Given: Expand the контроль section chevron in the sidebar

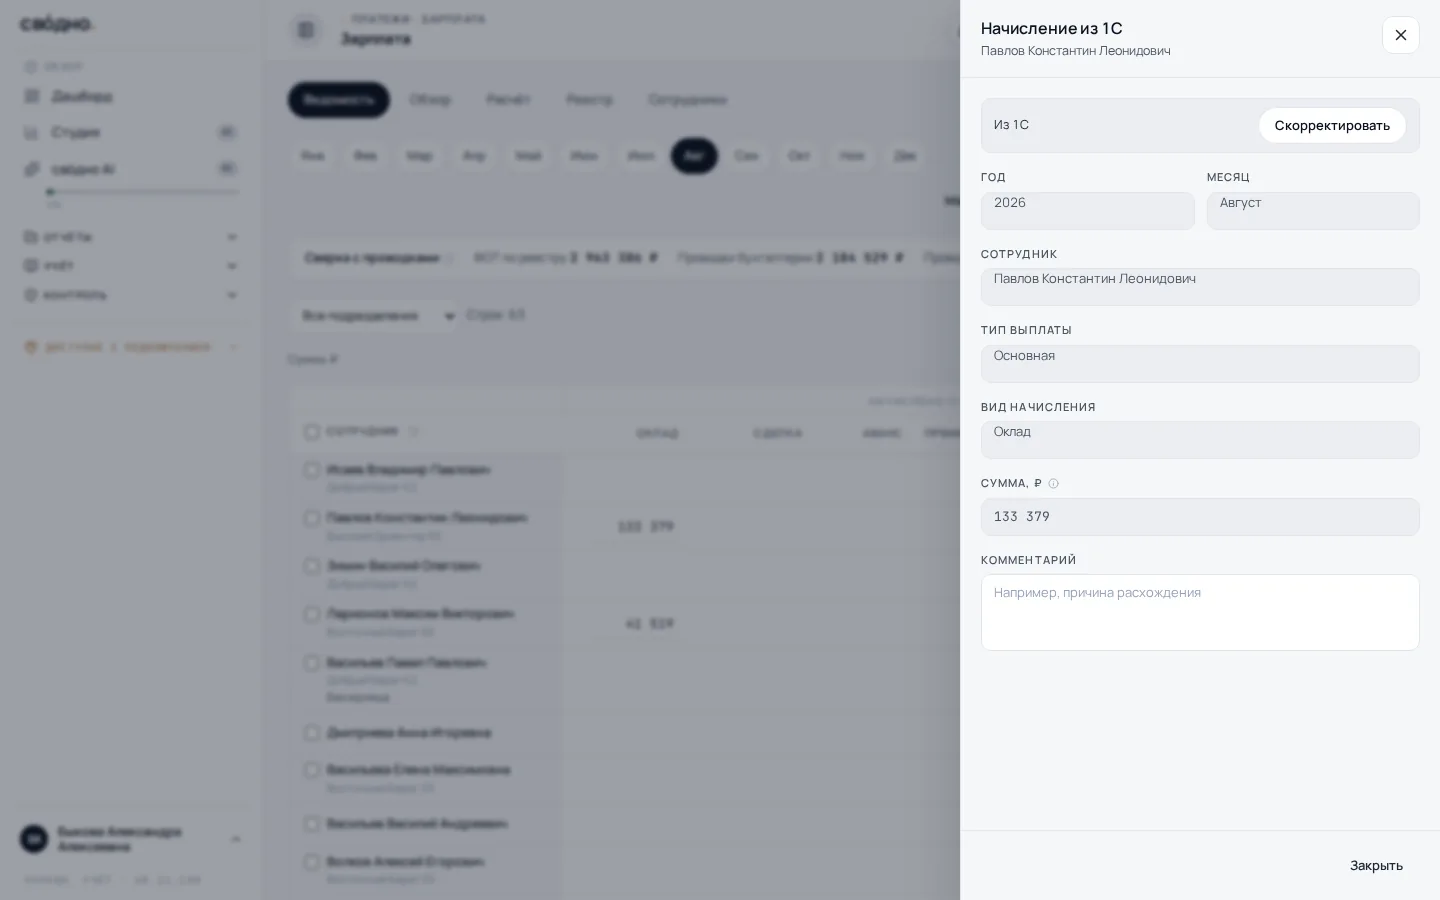Looking at the screenshot, I should click(232, 295).
